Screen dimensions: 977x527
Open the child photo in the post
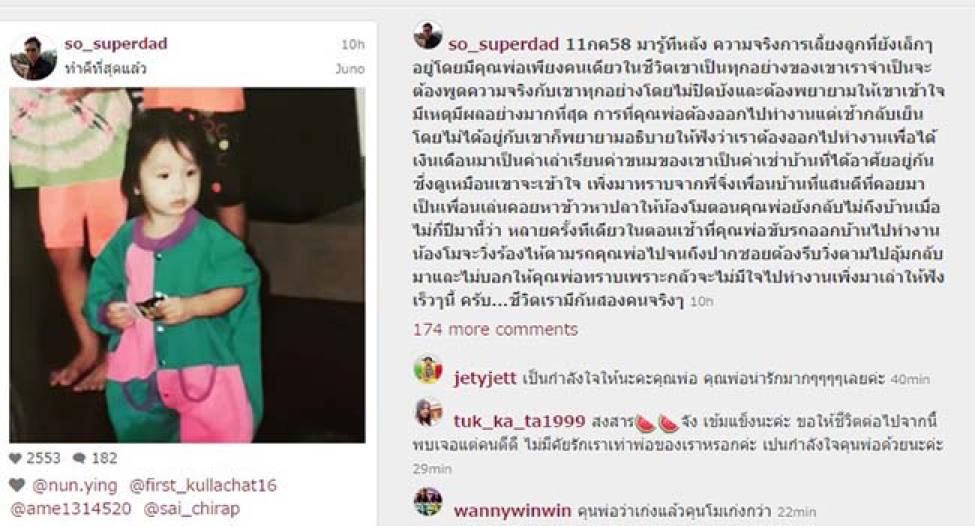point(187,265)
